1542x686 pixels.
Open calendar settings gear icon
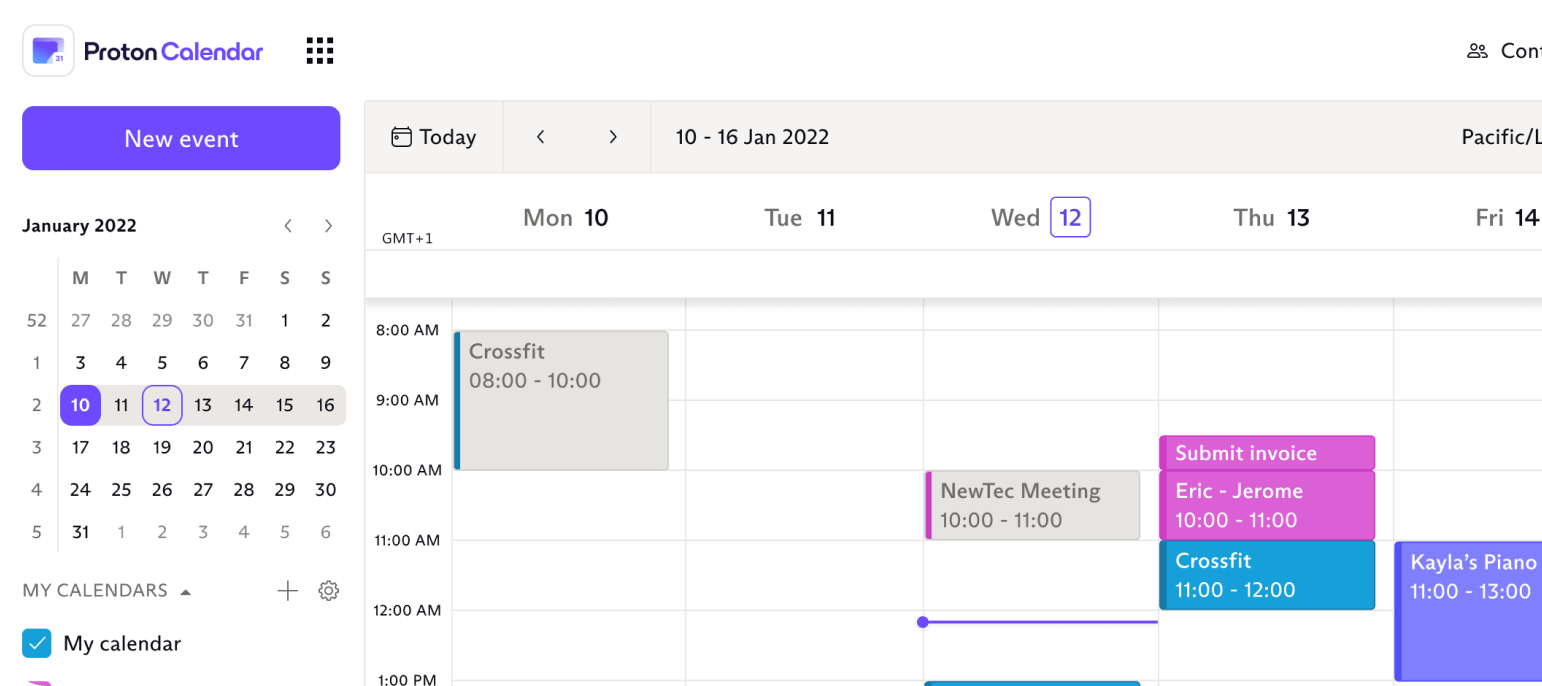pyautogui.click(x=328, y=591)
